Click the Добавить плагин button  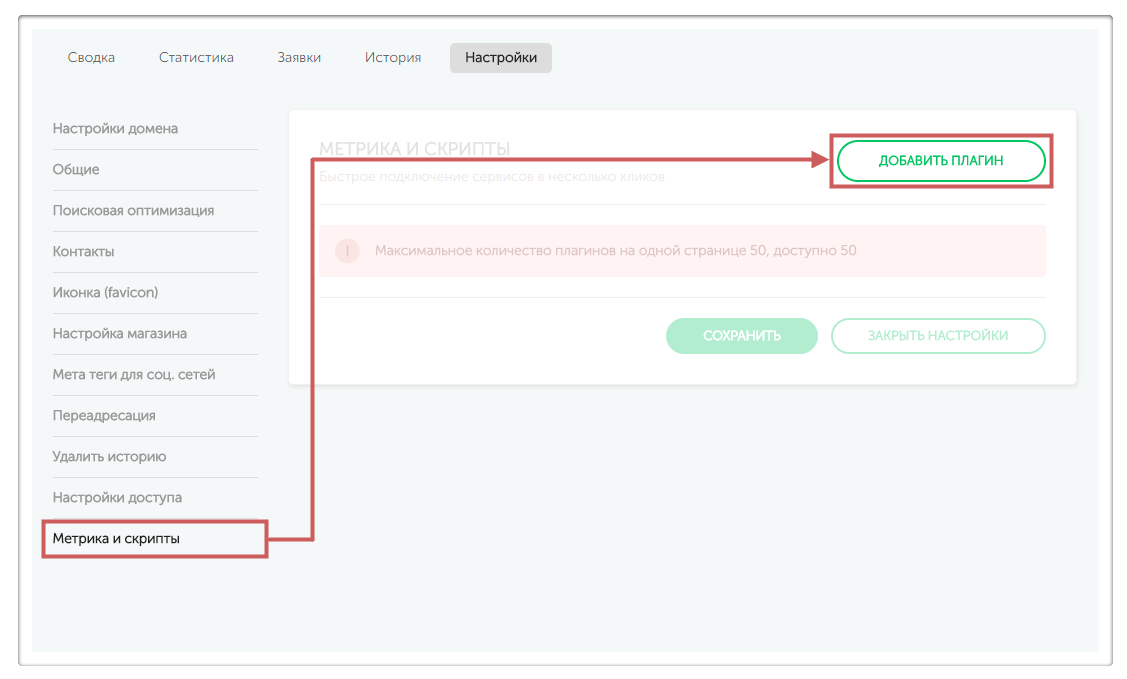point(940,161)
